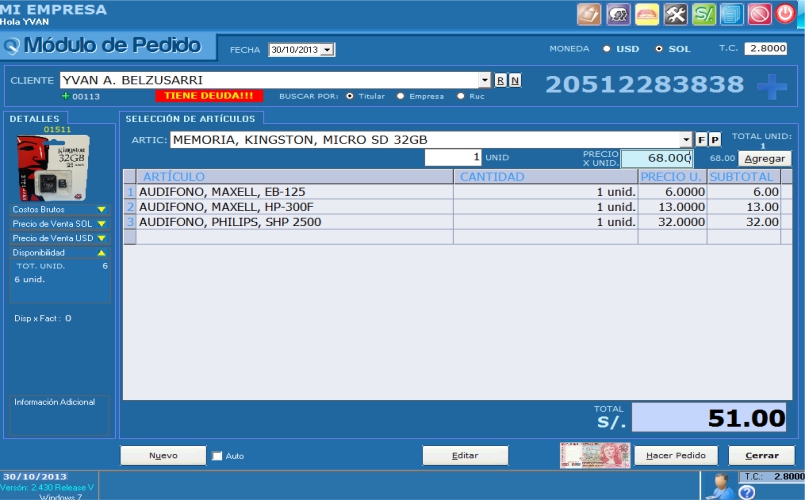Image resolution: width=805 pixels, height=500 pixels.
Task: Select the Detalles tab
Action: click(x=34, y=119)
